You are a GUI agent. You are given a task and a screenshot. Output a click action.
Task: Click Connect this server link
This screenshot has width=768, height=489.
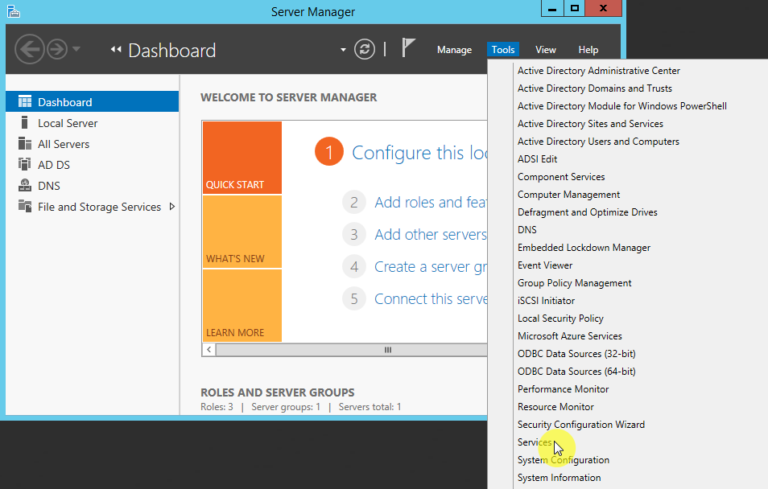[x=431, y=298]
